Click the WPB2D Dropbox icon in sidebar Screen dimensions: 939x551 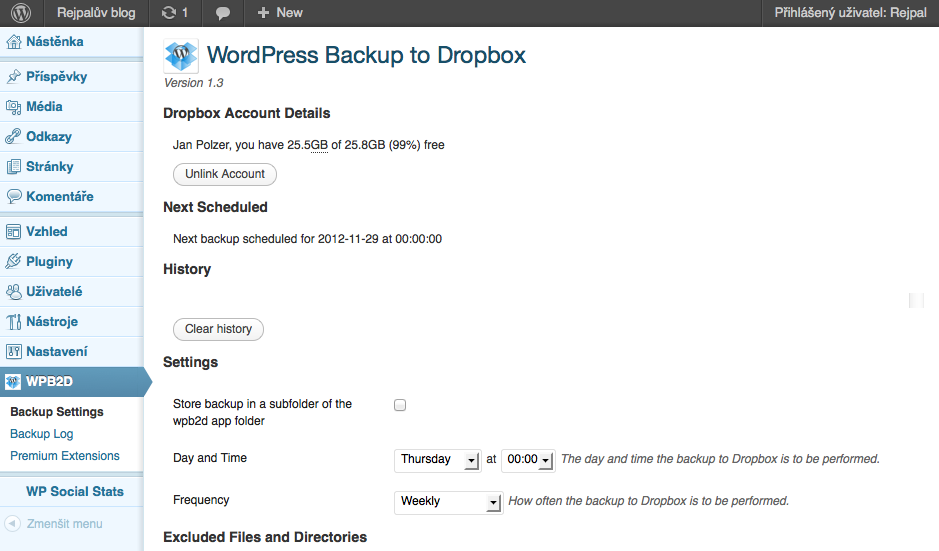(13, 382)
